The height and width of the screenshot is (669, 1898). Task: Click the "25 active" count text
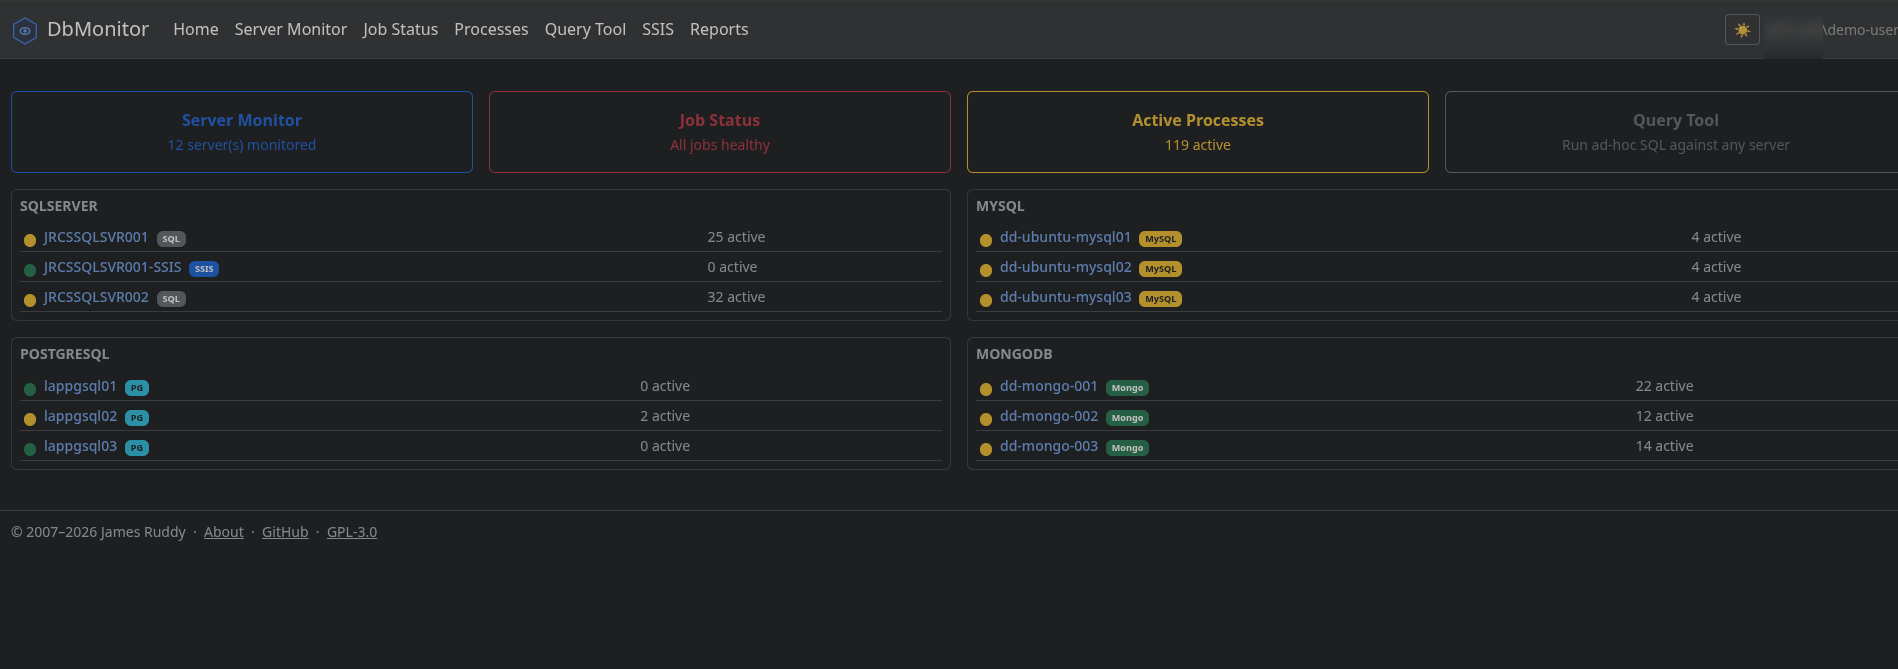pos(736,238)
